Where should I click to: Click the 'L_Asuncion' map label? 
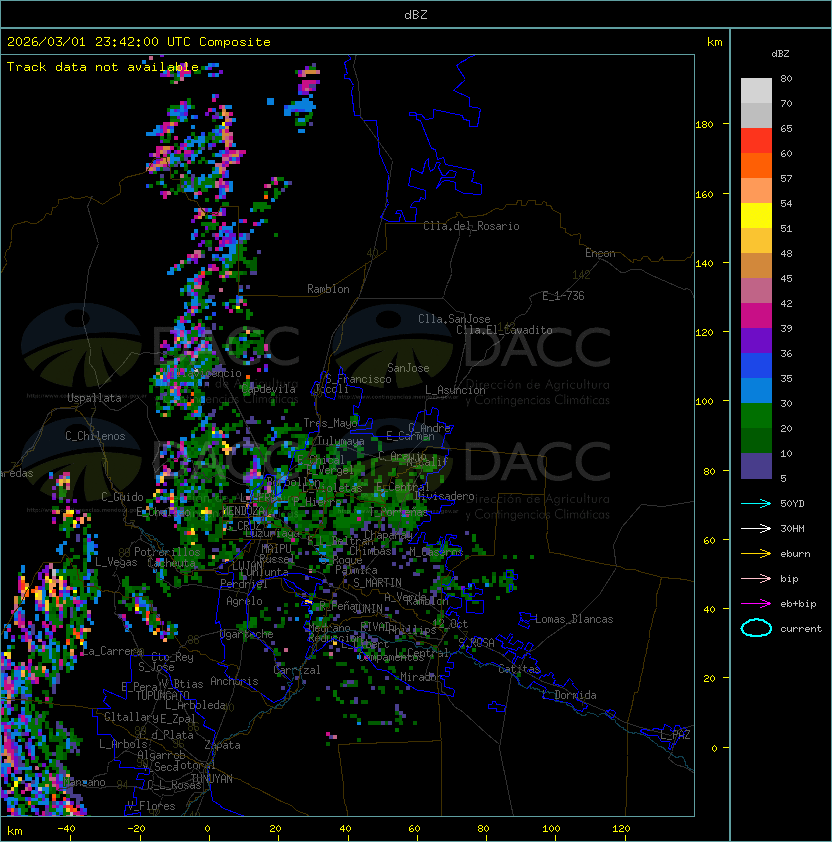(455, 390)
